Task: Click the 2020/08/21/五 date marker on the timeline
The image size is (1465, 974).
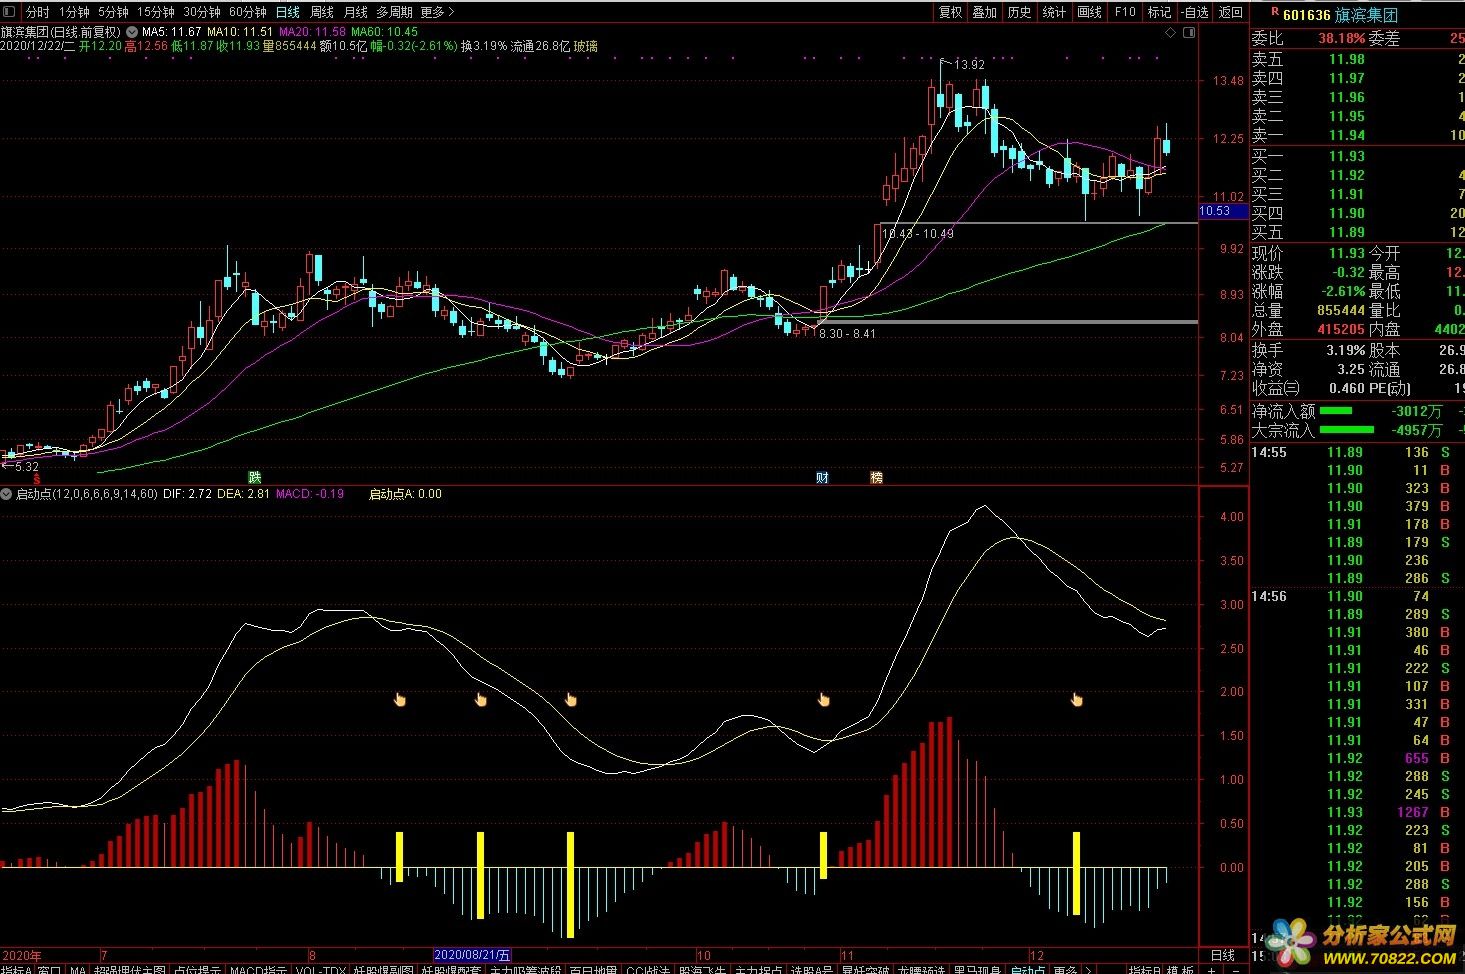Action: click(x=472, y=955)
